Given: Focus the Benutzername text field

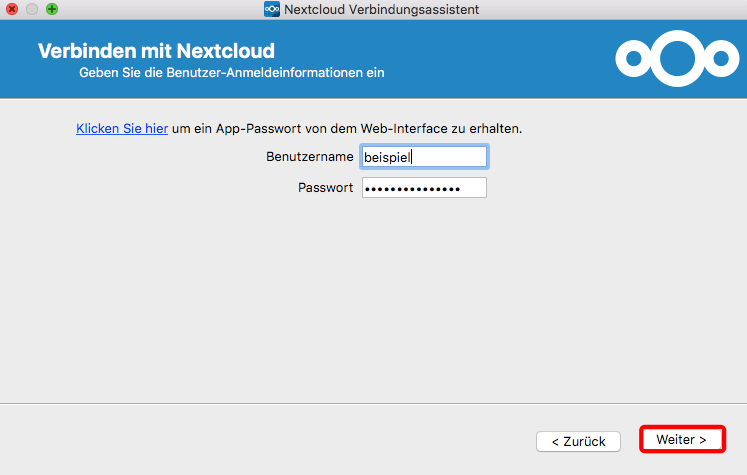Looking at the screenshot, I should pyautogui.click(x=424, y=157).
